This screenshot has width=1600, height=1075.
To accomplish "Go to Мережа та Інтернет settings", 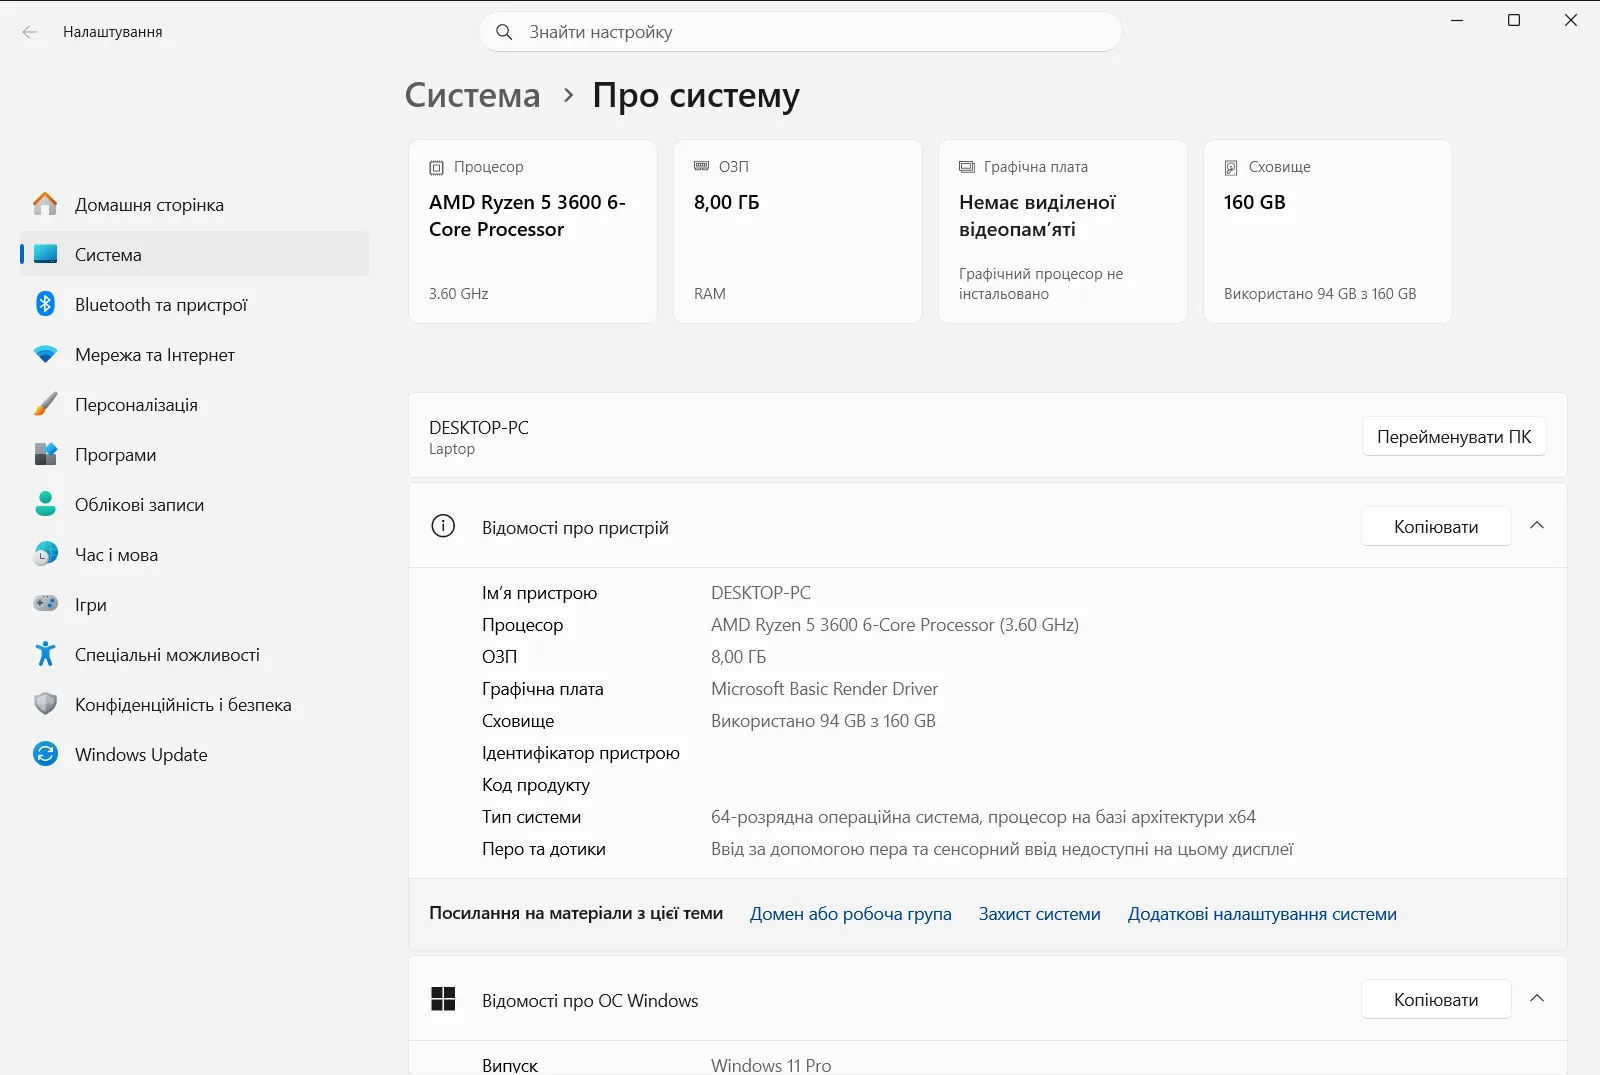I will pyautogui.click(x=194, y=354).
